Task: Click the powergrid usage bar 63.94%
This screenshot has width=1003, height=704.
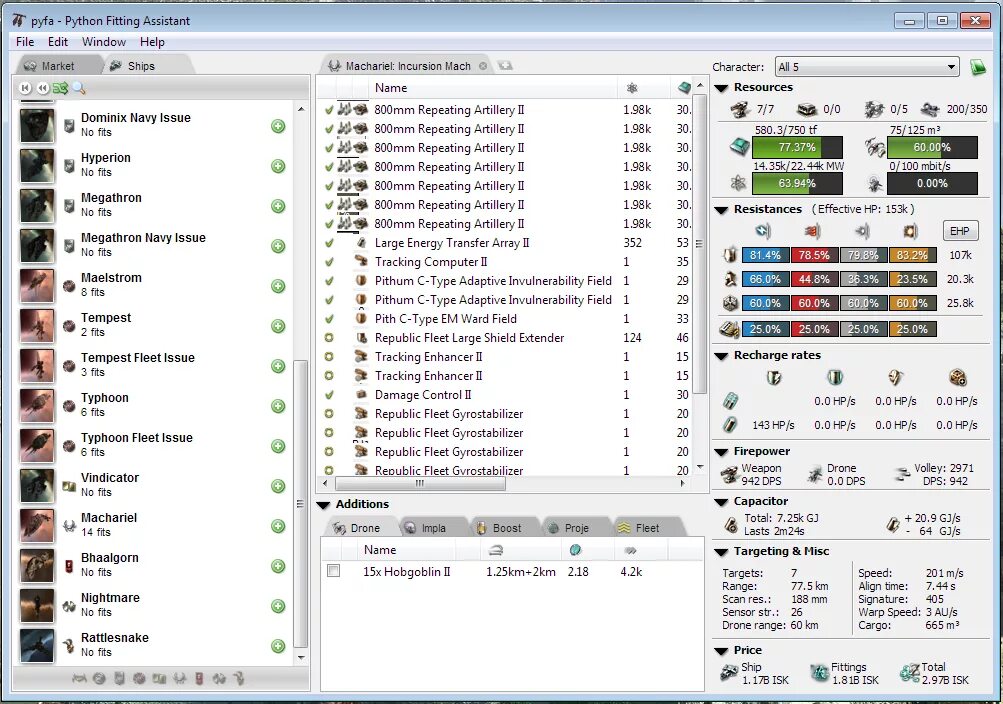Action: (x=797, y=184)
